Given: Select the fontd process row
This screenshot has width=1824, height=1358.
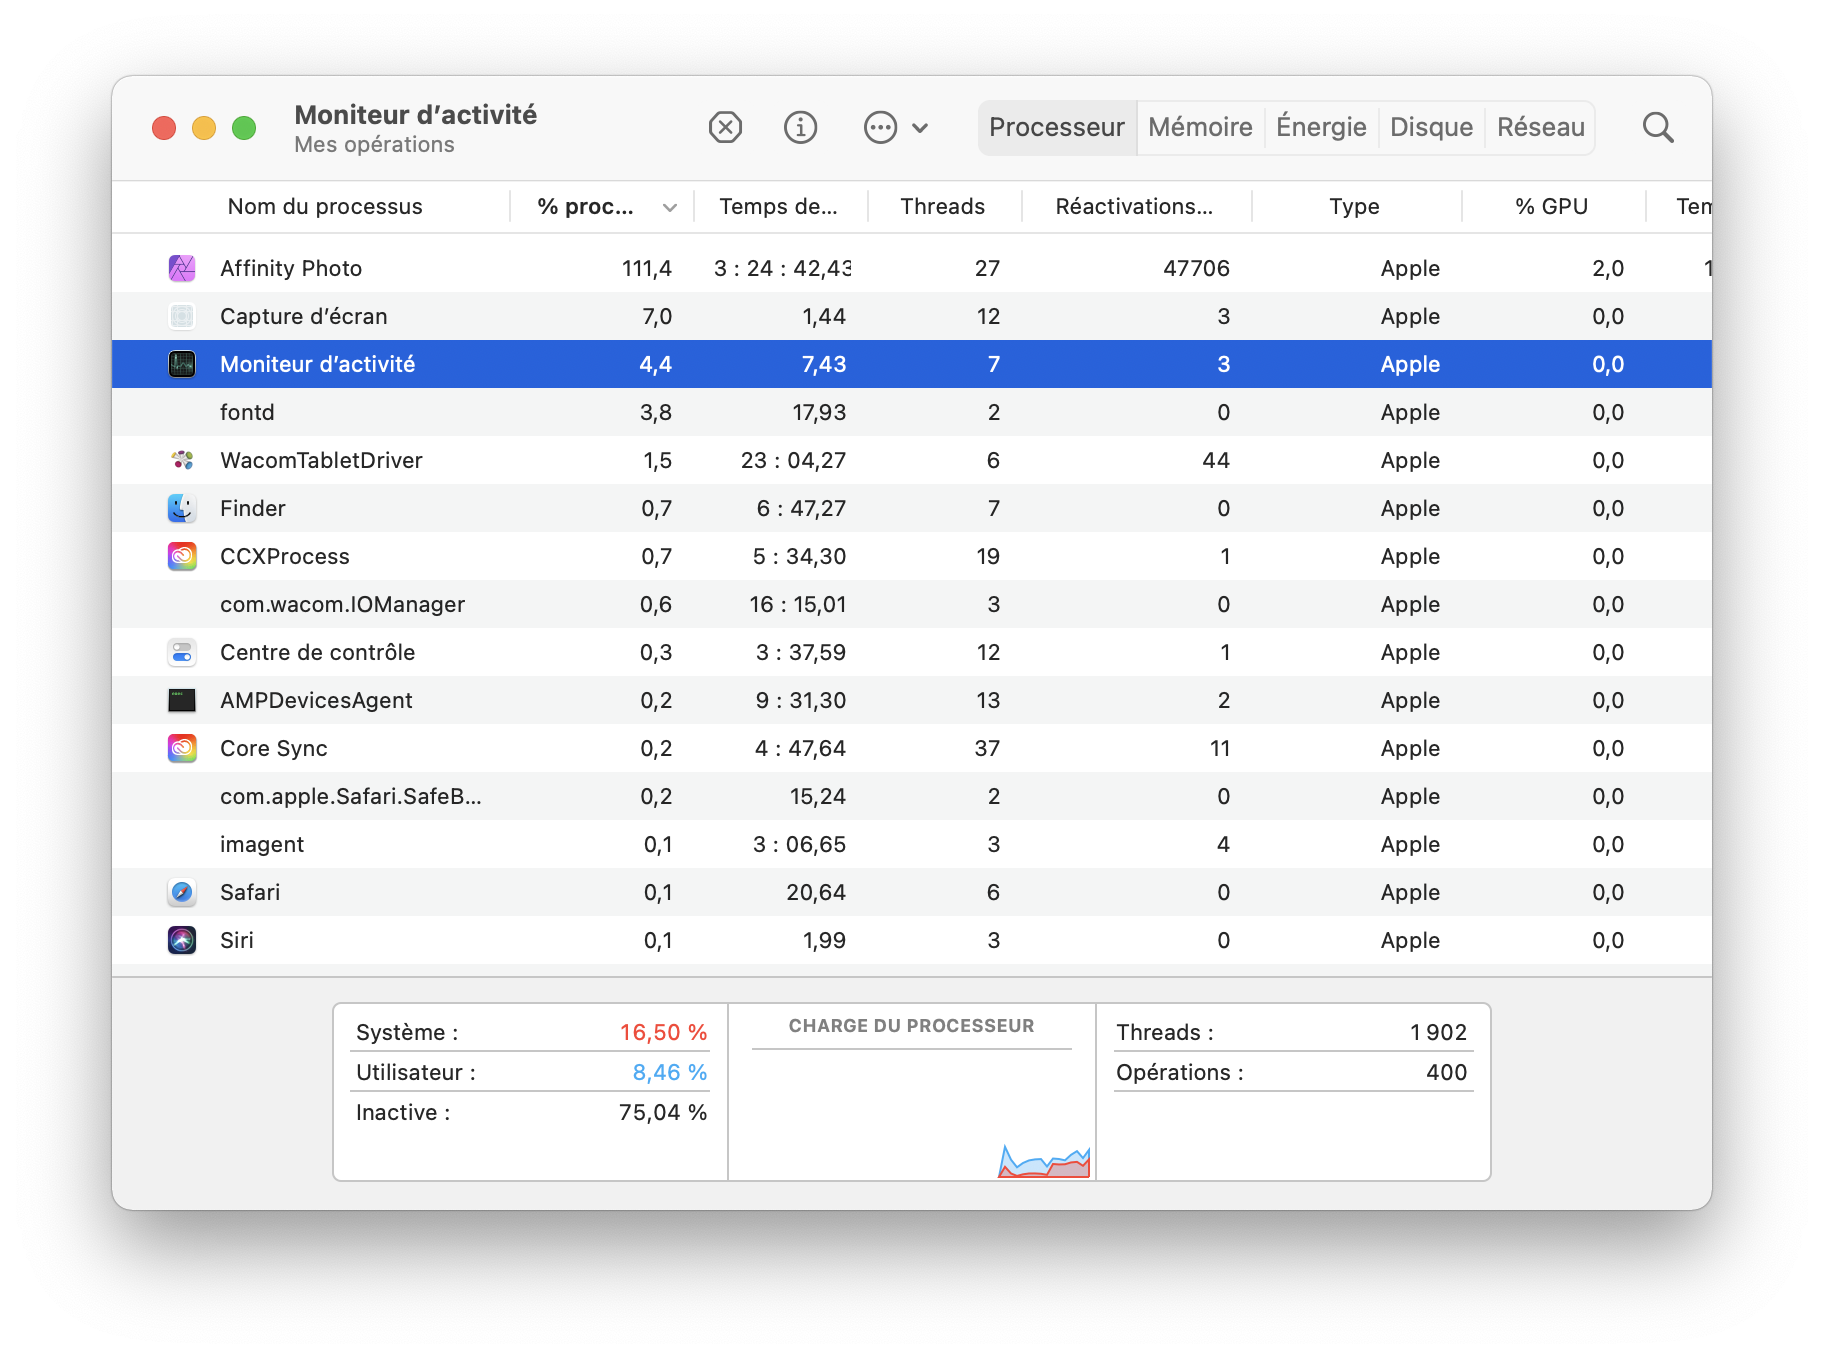Looking at the screenshot, I should click(x=912, y=412).
